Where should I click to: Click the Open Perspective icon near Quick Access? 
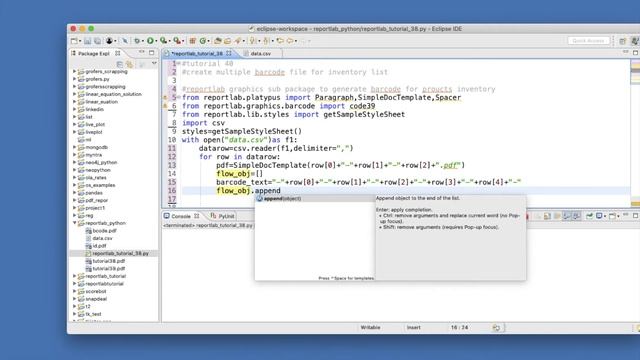click(x=622, y=41)
